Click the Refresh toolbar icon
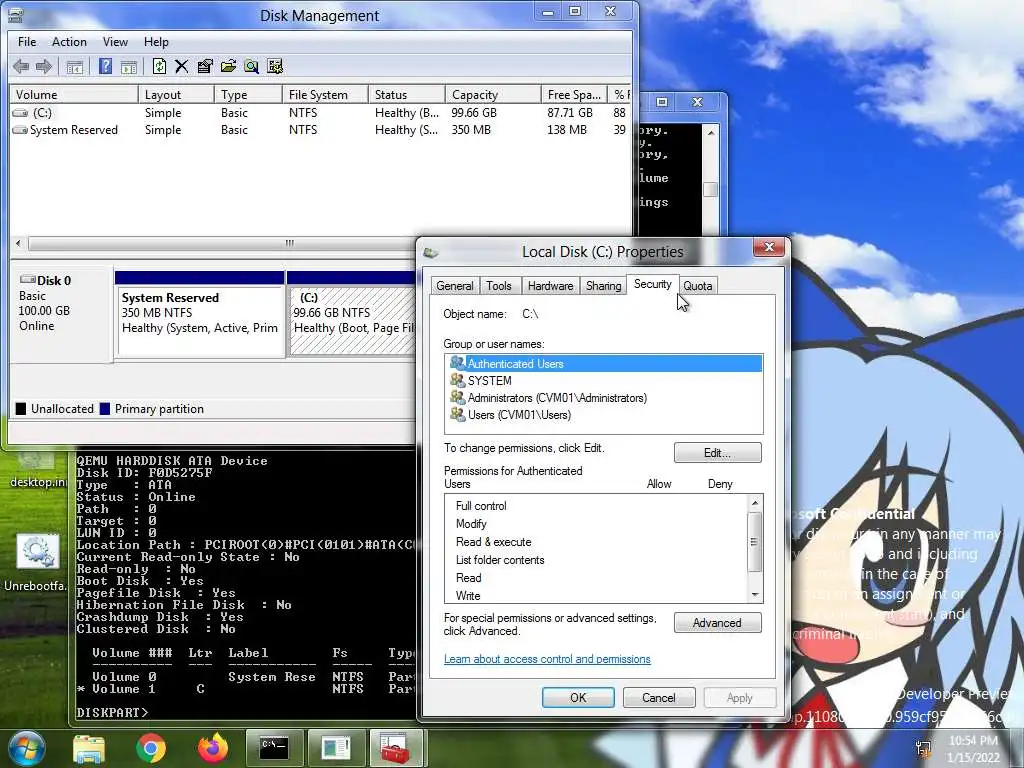1024x768 pixels. 159,66
